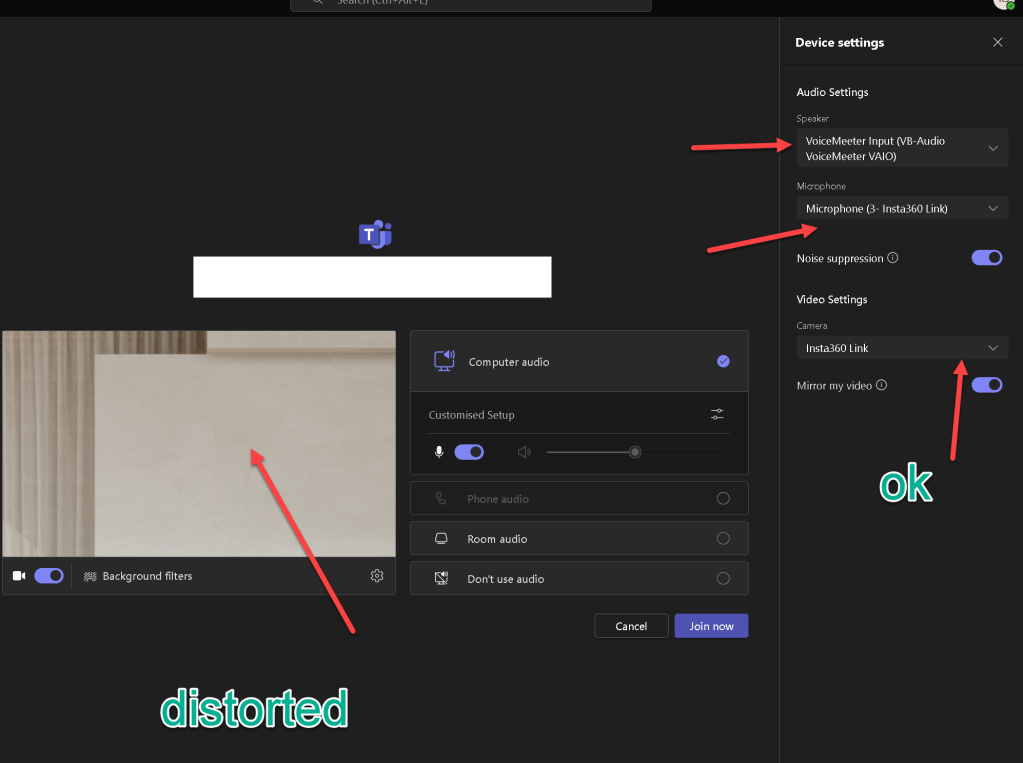Screen dimensions: 1023x763
Task: Click the Computer audio monitor icon
Action: click(444, 361)
